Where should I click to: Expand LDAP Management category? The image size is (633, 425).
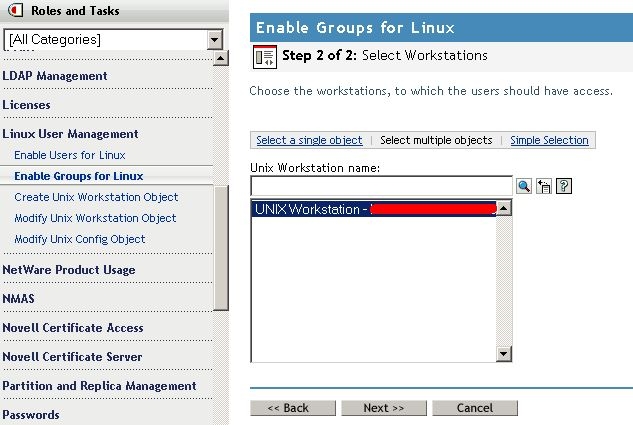pos(55,76)
